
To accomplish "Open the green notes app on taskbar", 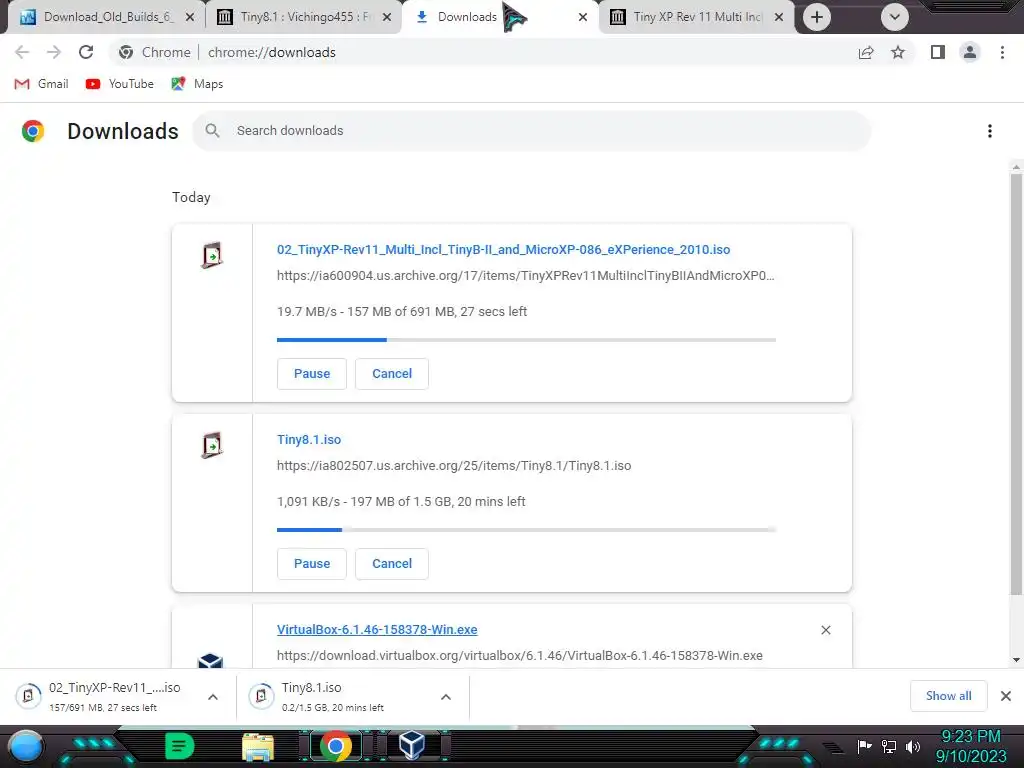I will 179,746.
